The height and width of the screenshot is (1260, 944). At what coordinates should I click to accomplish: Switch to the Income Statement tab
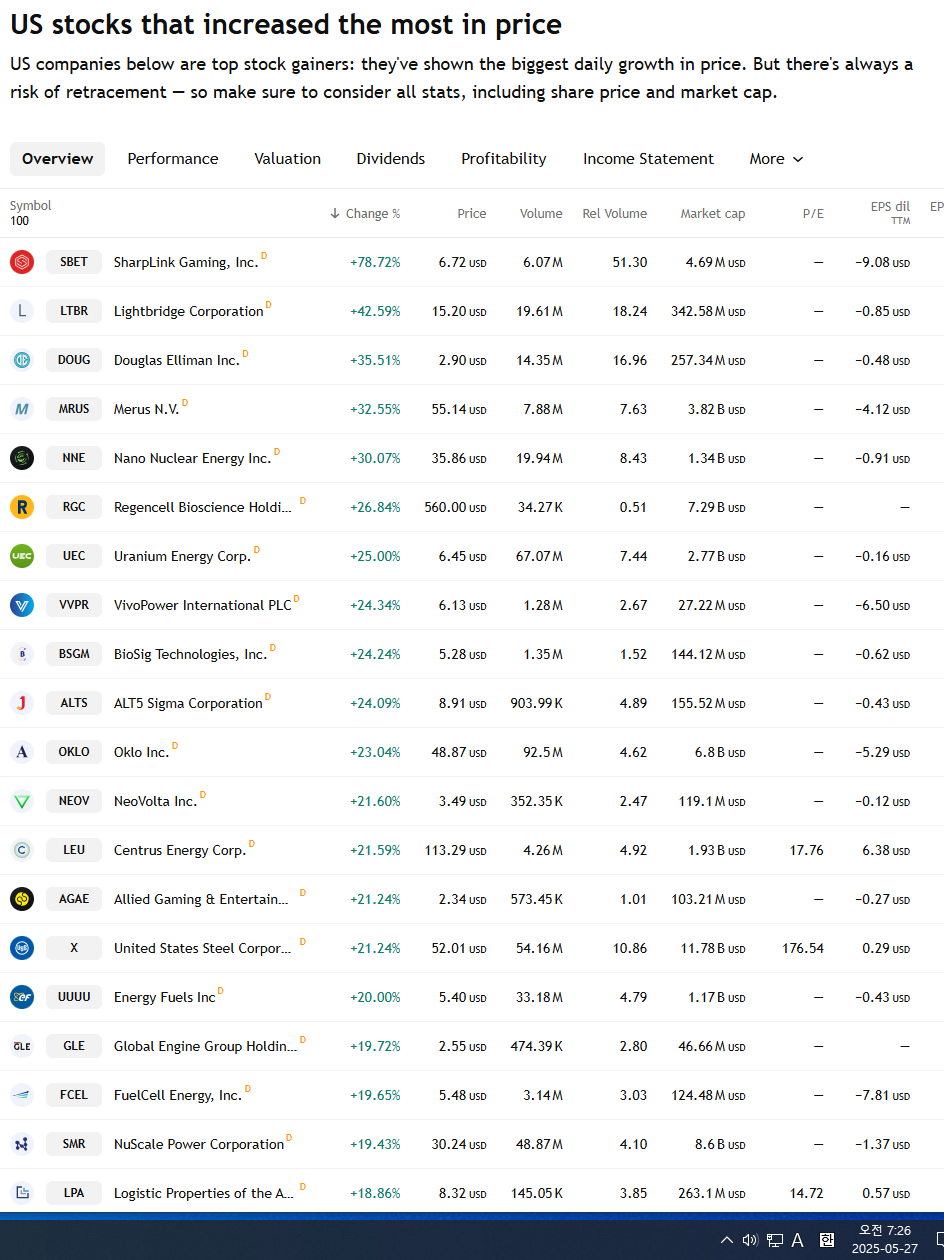coord(649,159)
